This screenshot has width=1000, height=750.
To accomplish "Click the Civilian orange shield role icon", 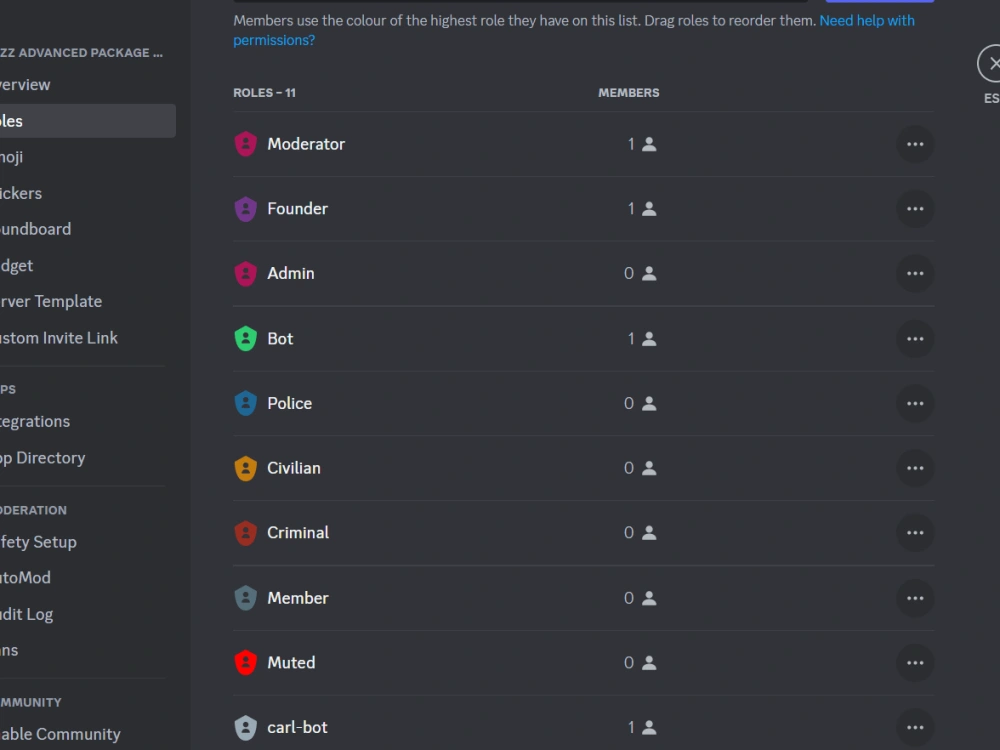I will [245, 468].
